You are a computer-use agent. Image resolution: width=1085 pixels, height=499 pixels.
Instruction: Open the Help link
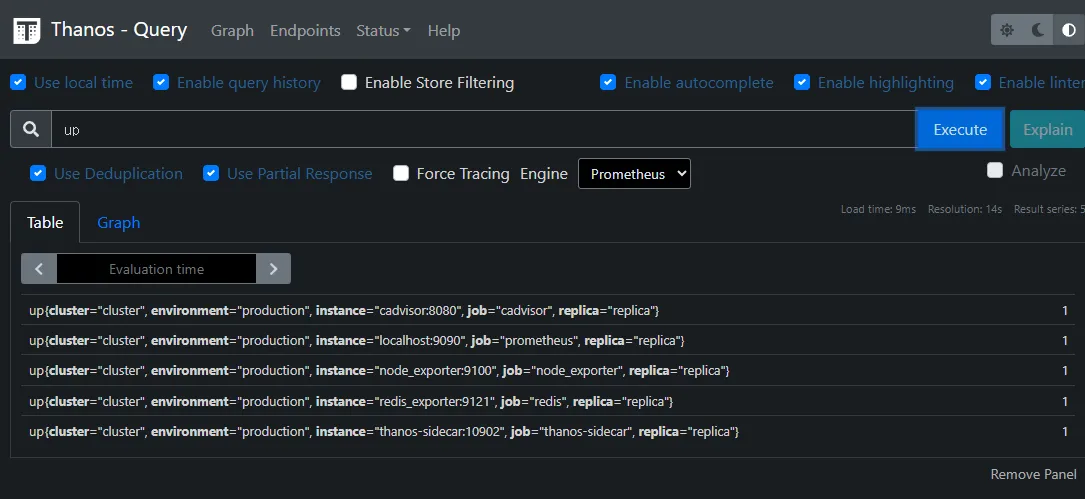pyautogui.click(x=444, y=30)
